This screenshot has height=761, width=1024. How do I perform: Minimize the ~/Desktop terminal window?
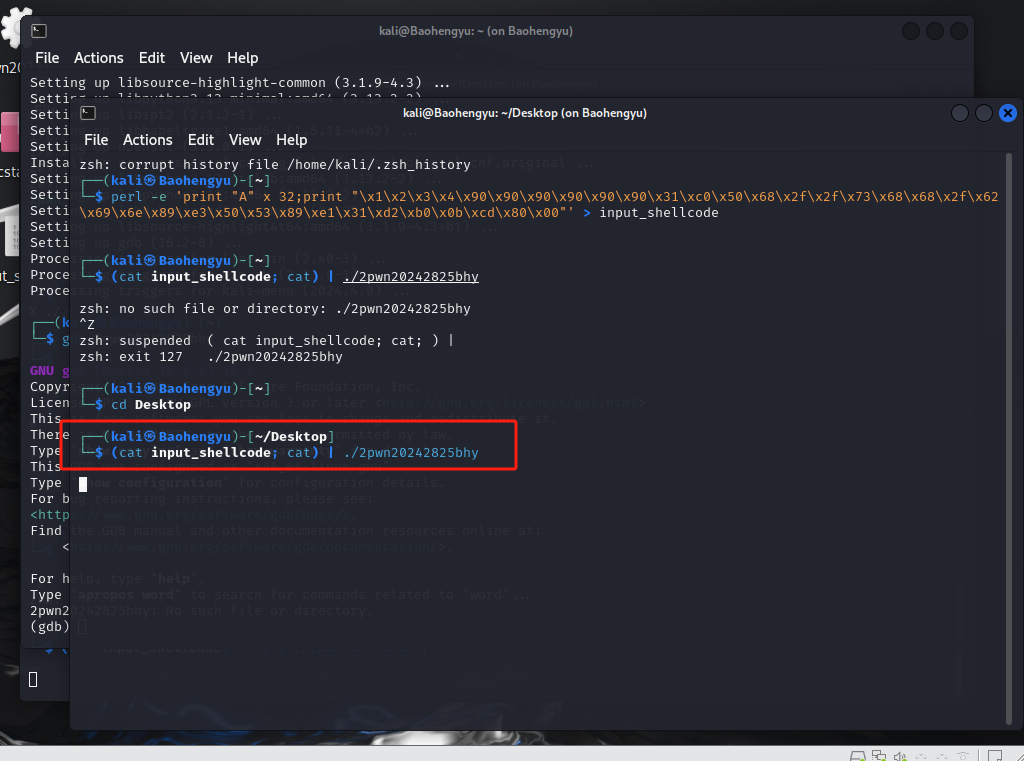pyautogui.click(x=959, y=113)
